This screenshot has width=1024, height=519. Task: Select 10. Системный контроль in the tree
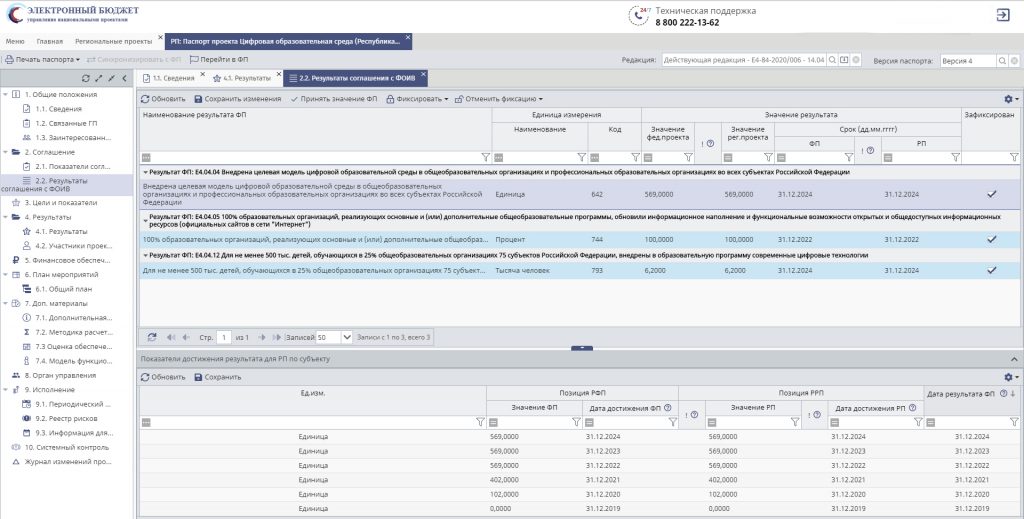[x=67, y=448]
